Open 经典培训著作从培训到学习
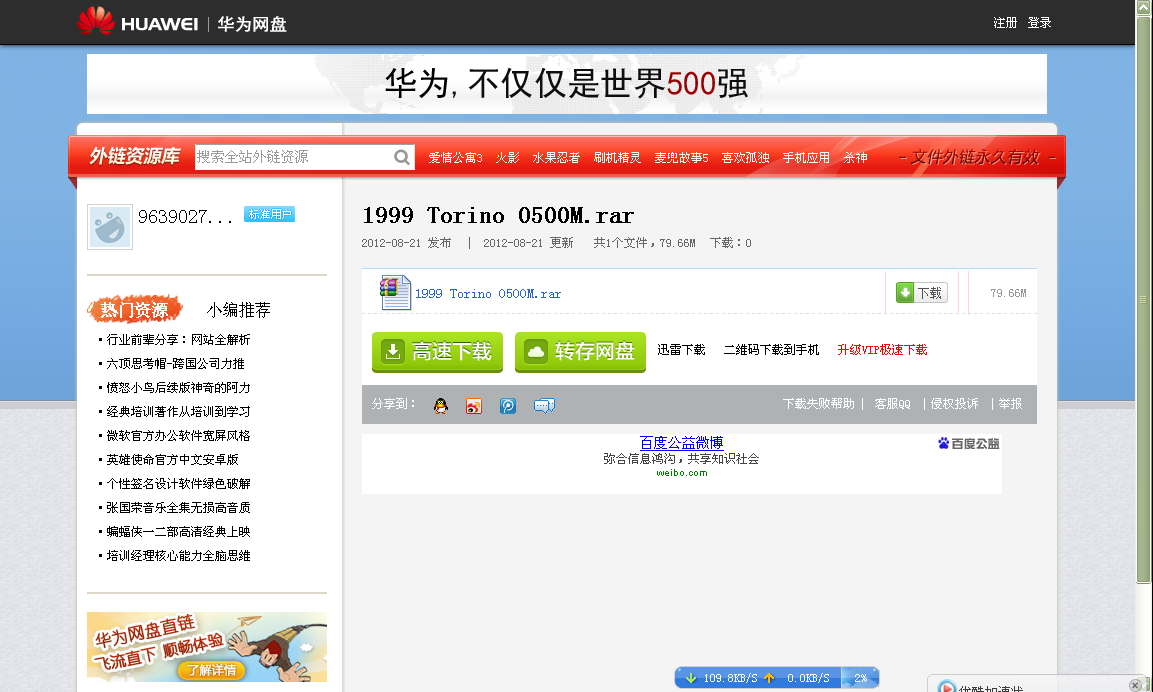This screenshot has height=692, width=1153. click(x=178, y=412)
